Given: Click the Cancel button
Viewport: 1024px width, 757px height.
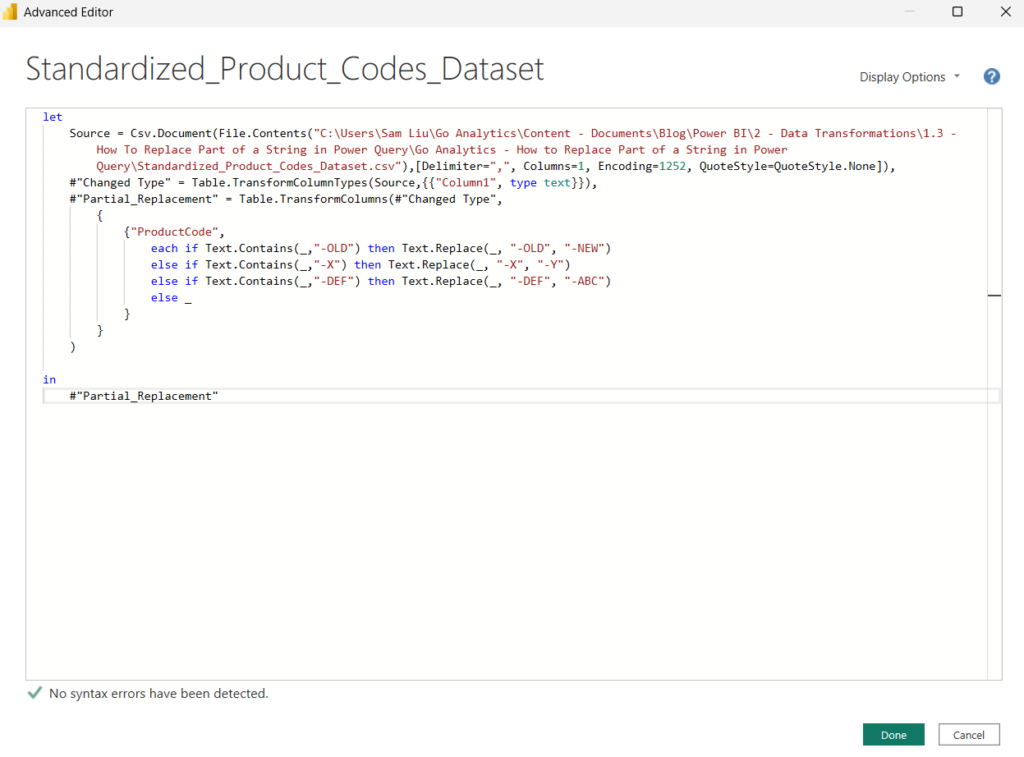Looking at the screenshot, I should tap(968, 735).
